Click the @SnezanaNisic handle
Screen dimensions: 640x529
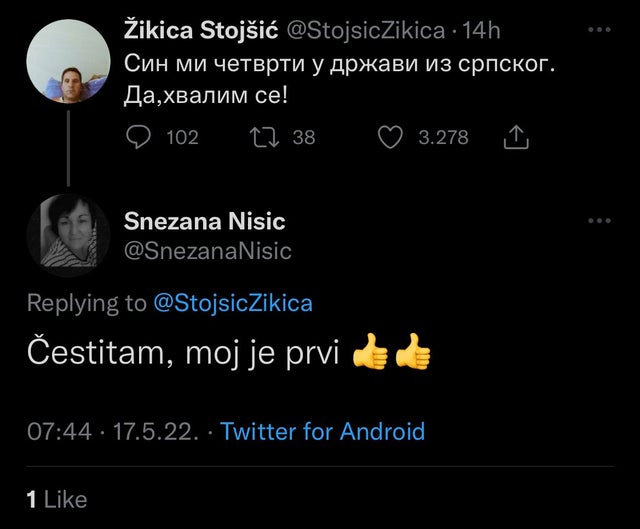(x=208, y=251)
